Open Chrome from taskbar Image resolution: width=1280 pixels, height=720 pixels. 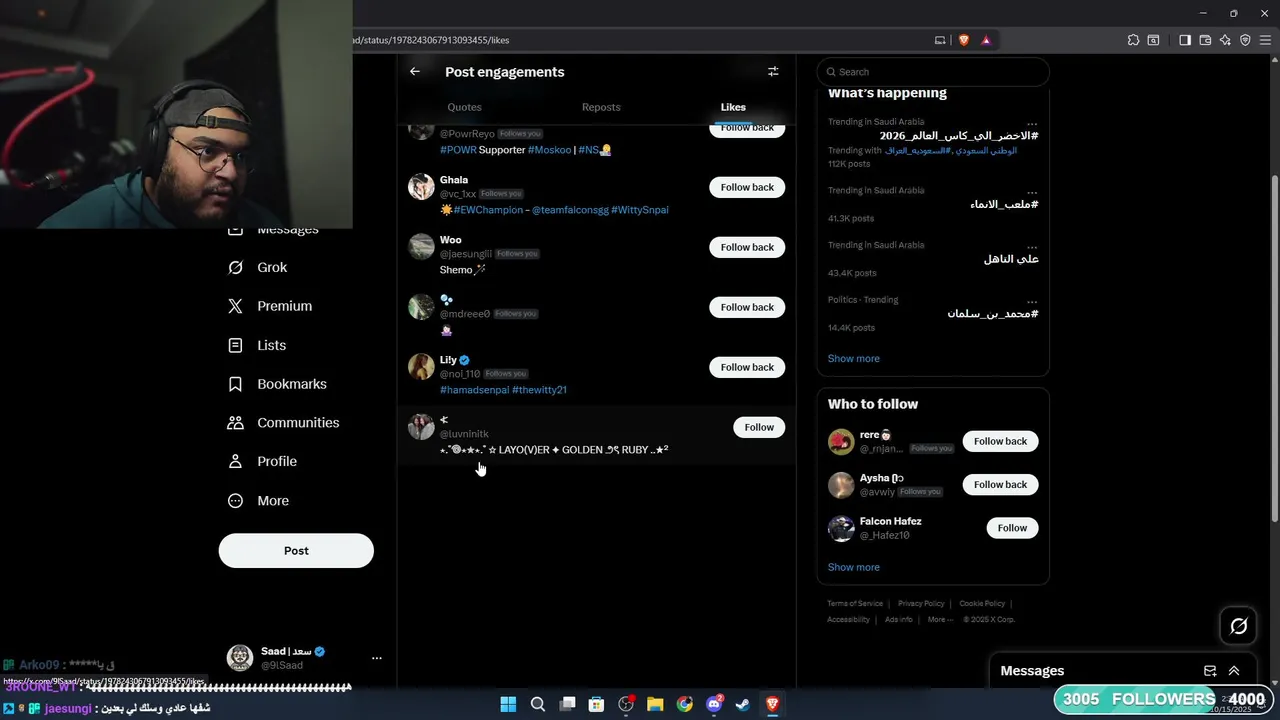point(684,704)
